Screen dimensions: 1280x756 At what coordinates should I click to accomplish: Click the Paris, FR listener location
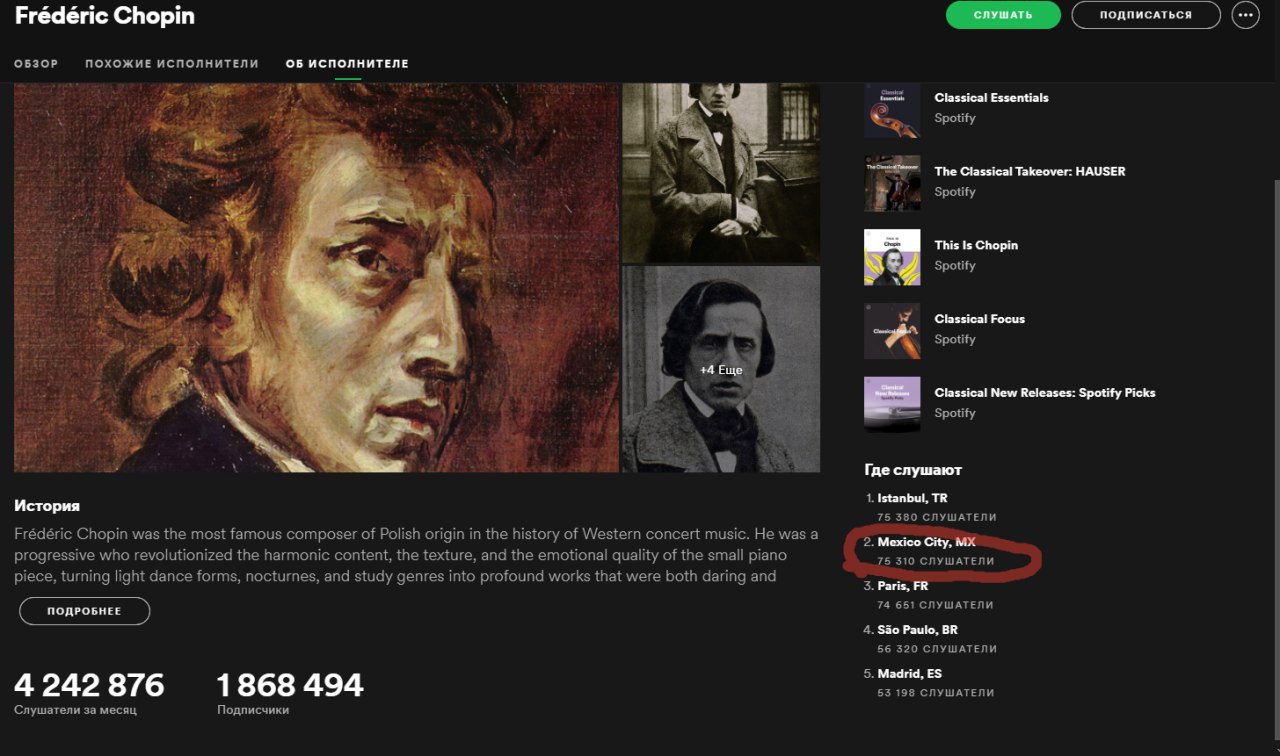click(x=902, y=586)
